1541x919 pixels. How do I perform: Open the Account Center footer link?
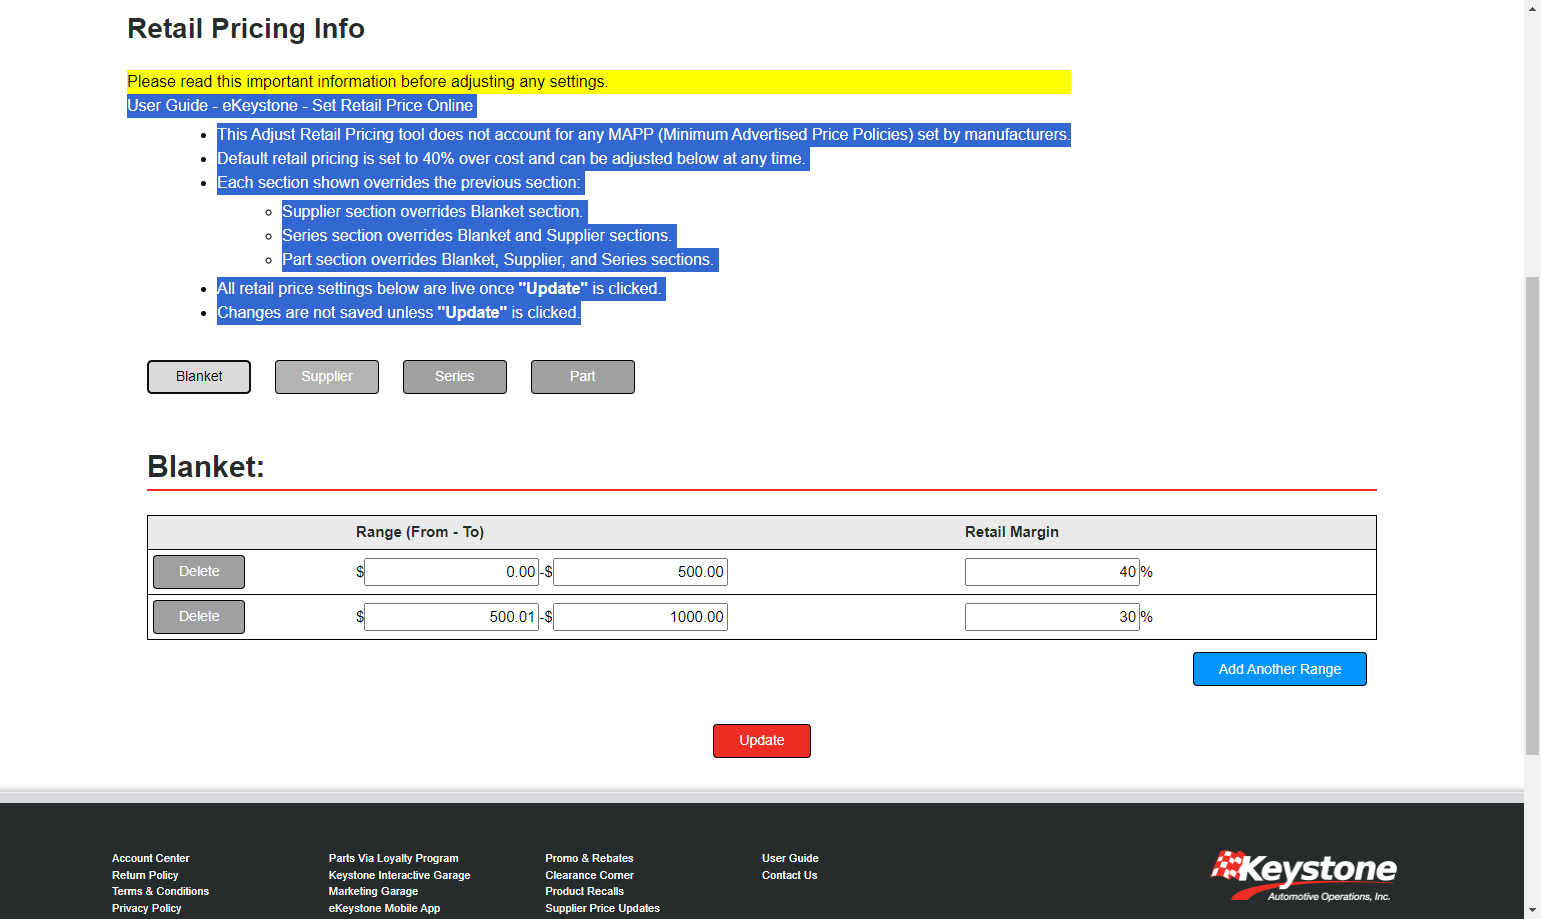click(150, 858)
